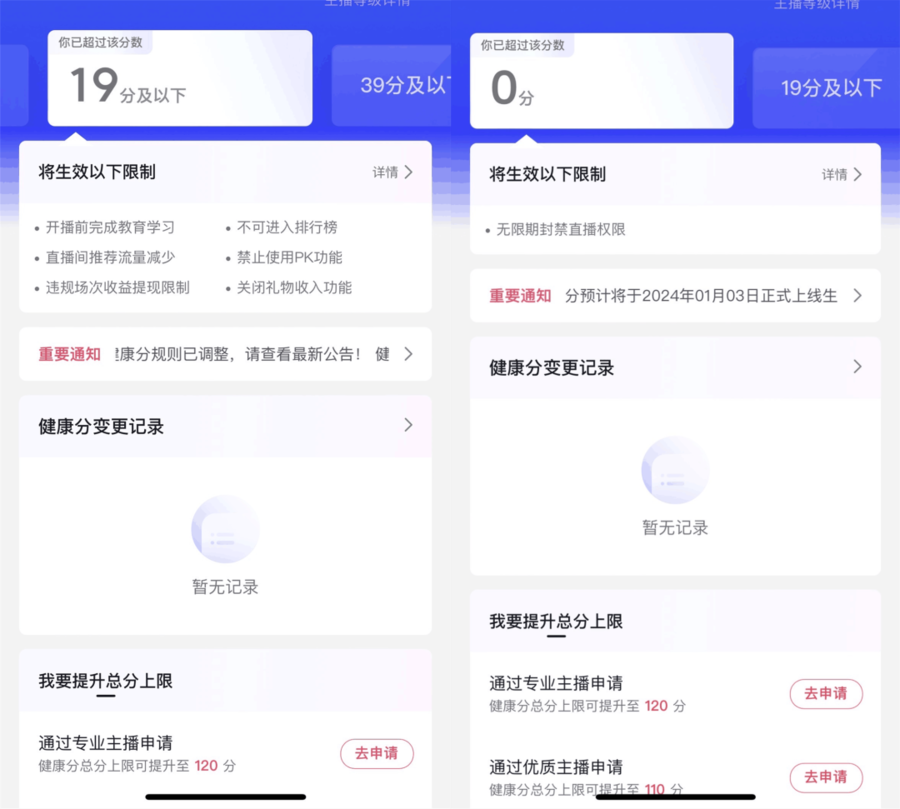Expand right 重要通知 2024年01月03日 notice arrow

(x=858, y=296)
